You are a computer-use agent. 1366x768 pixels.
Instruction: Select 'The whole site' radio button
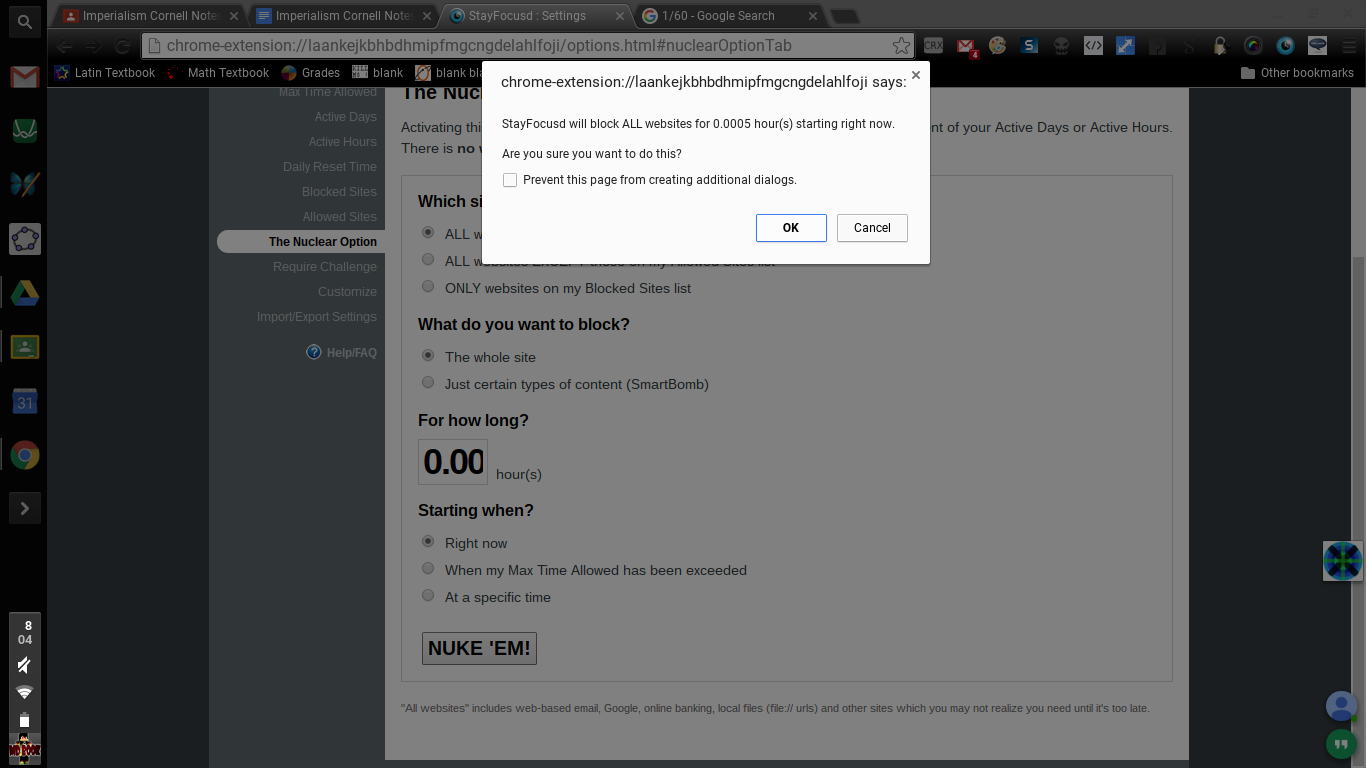coord(428,355)
